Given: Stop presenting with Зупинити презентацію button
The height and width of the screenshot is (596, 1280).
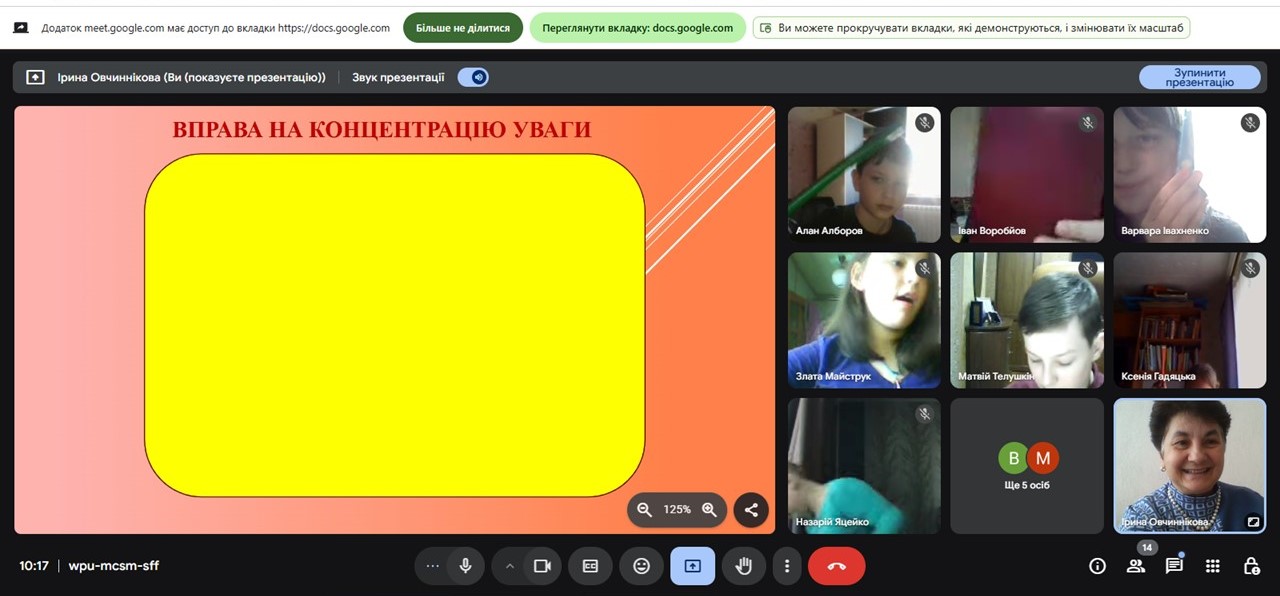Looking at the screenshot, I should (x=1200, y=77).
